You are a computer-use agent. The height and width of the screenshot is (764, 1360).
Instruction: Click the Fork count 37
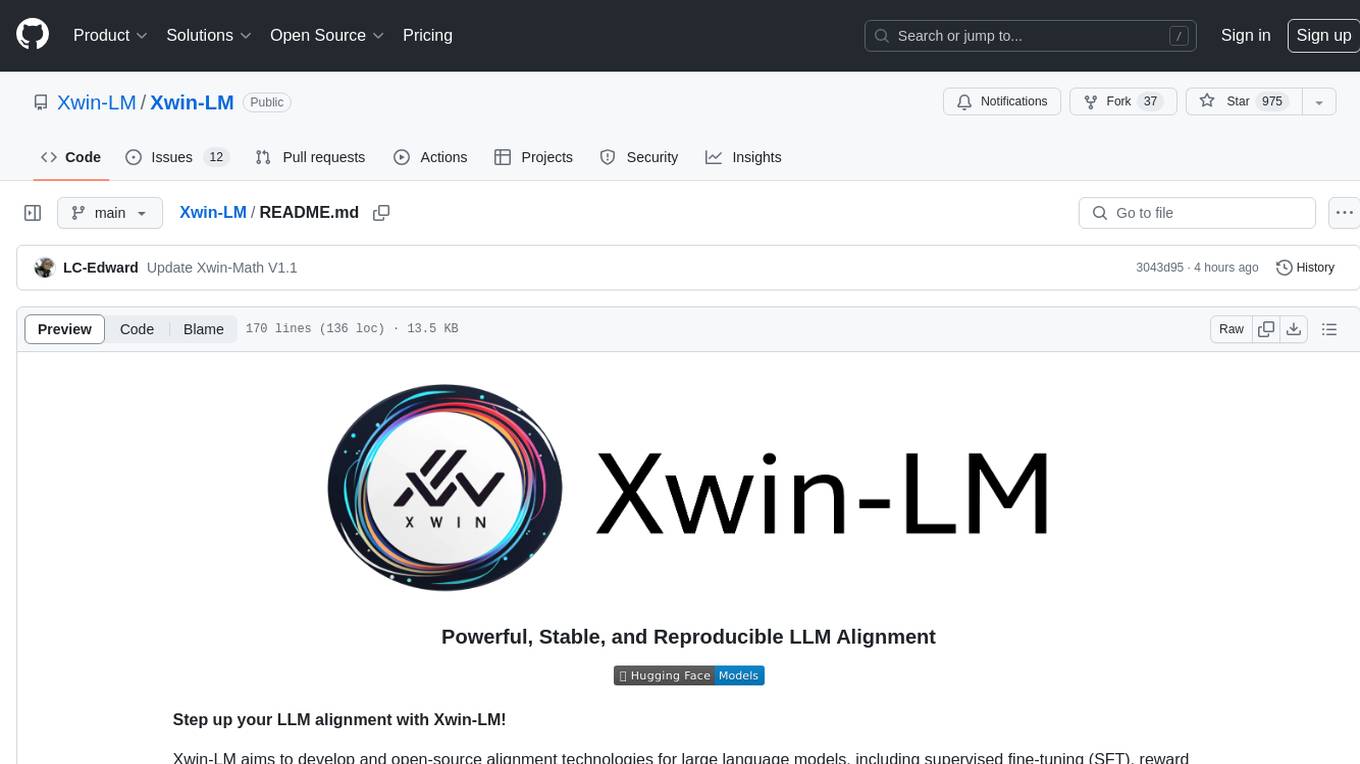pos(1150,101)
